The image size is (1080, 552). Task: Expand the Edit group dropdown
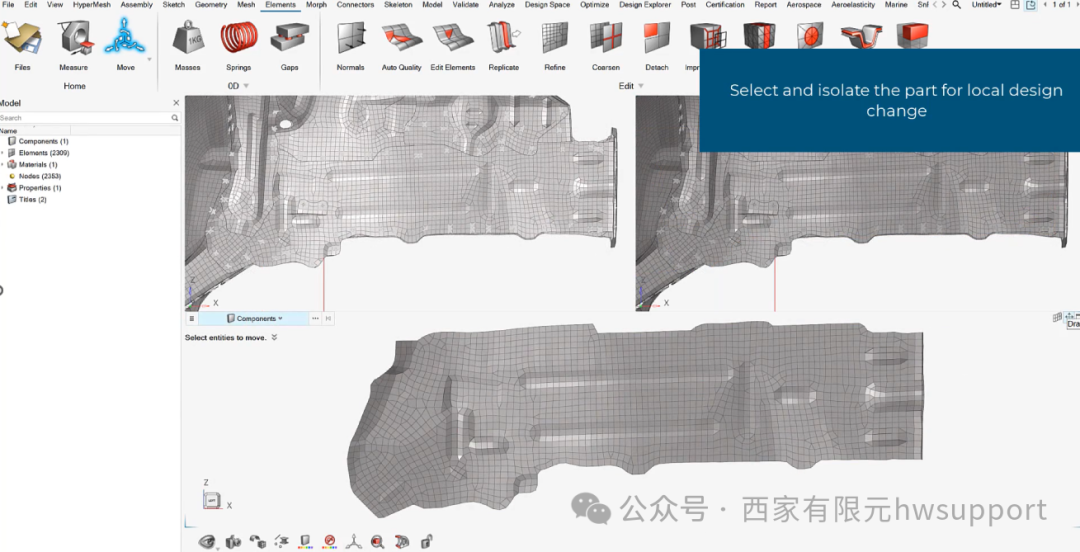click(641, 86)
